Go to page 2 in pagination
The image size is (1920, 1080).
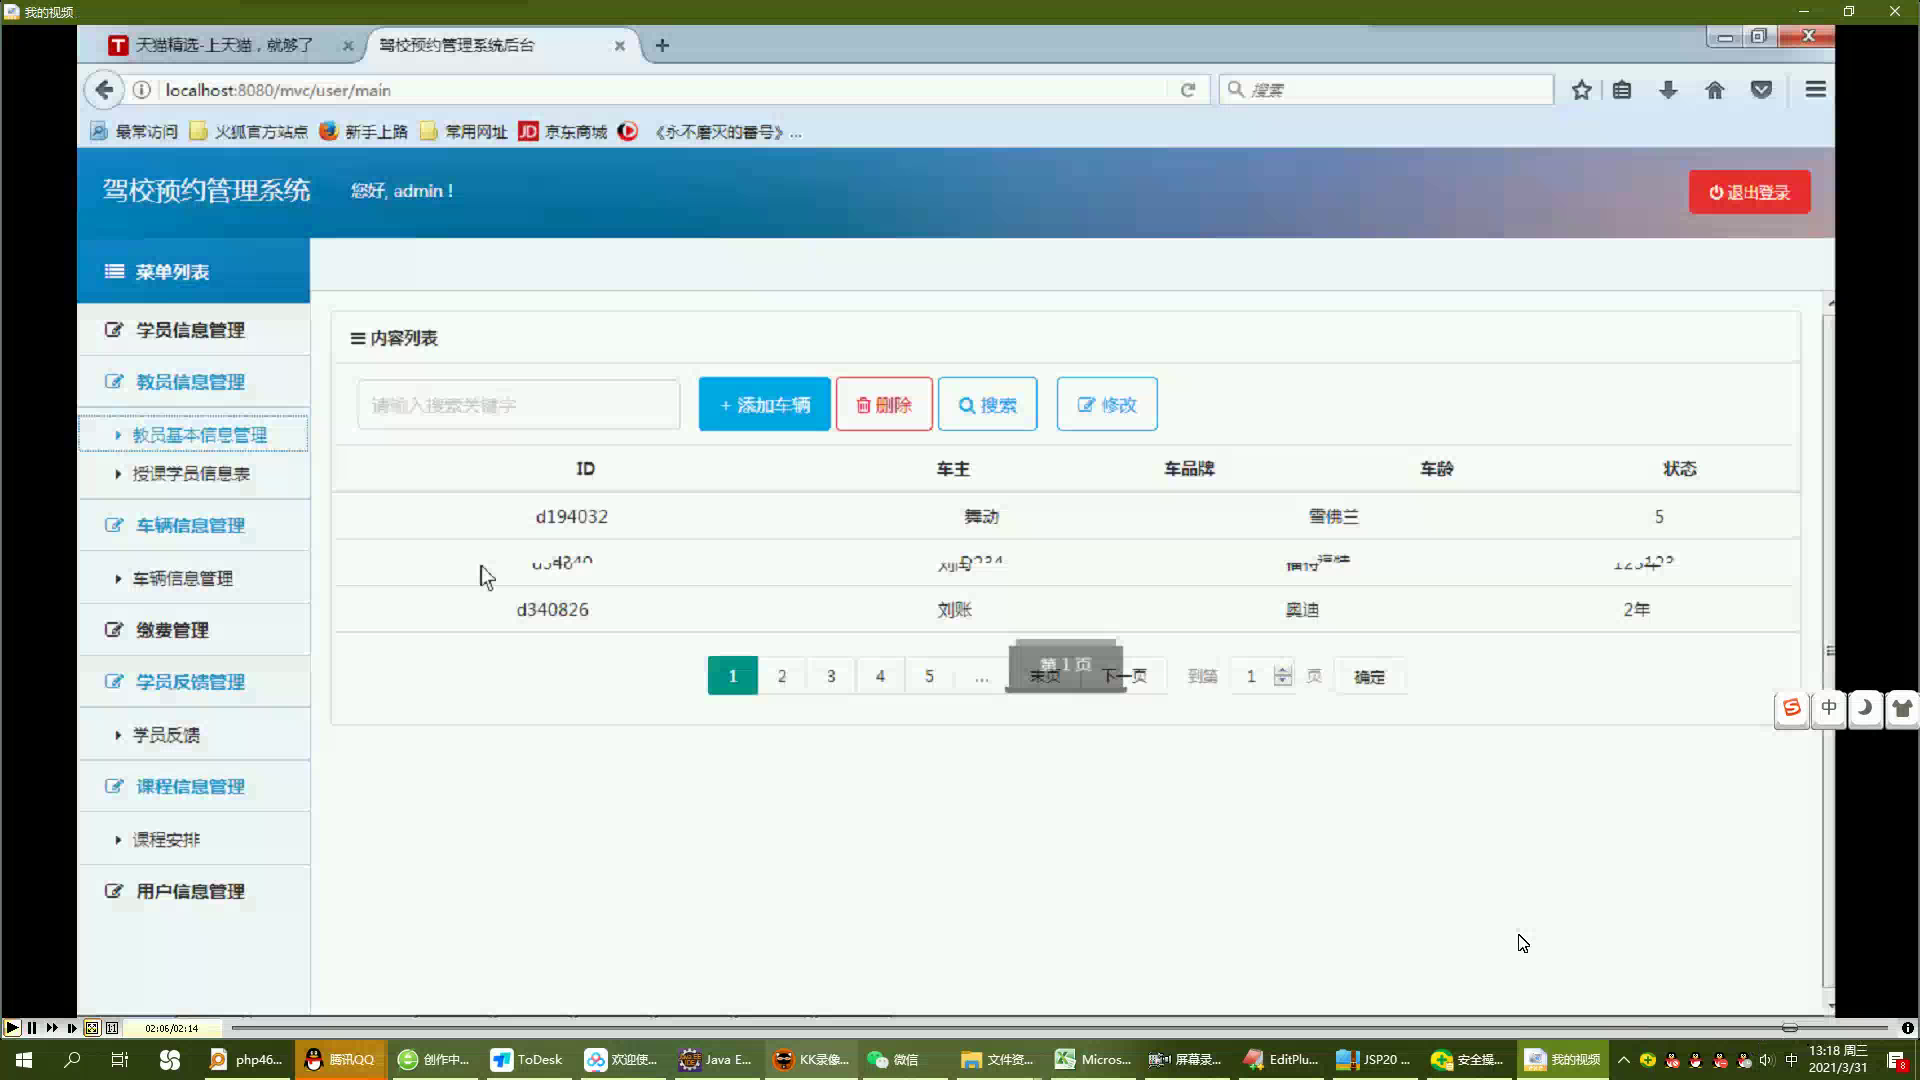782,676
